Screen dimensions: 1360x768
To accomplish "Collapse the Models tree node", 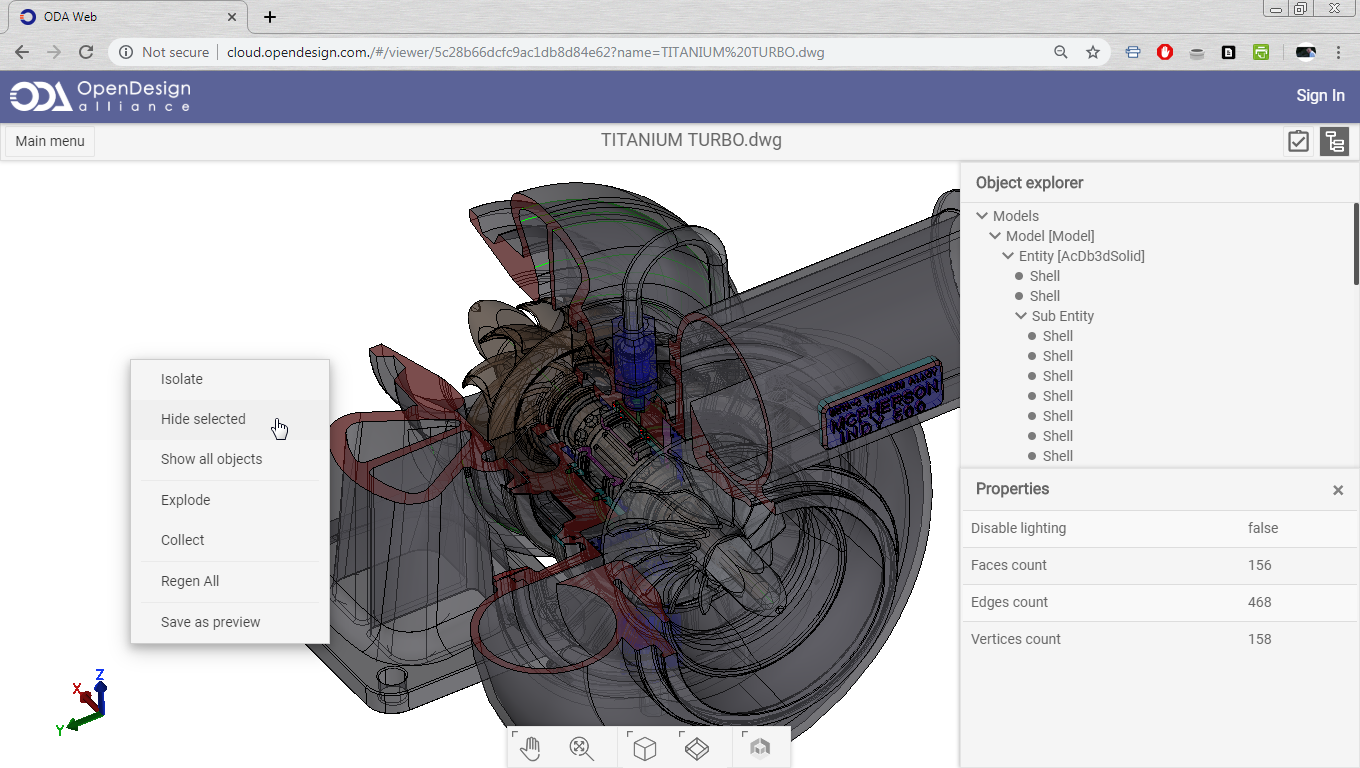I will click(x=982, y=216).
